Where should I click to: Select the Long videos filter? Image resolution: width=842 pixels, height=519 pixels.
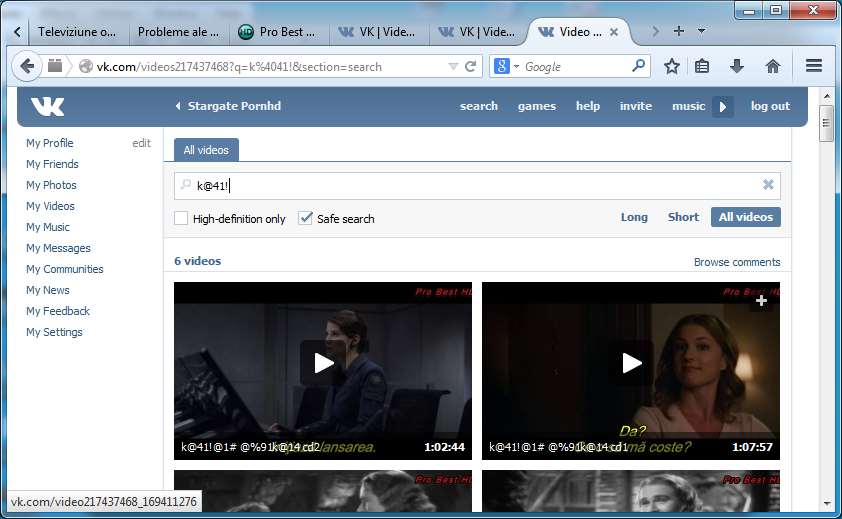pyautogui.click(x=634, y=217)
